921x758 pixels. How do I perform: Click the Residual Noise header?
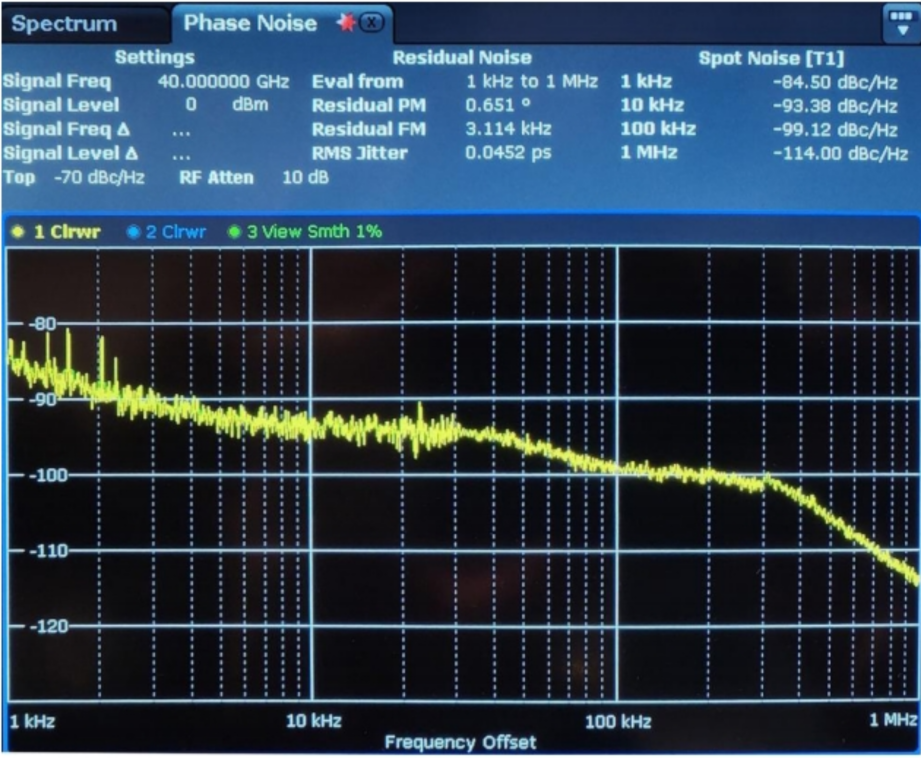pyautogui.click(x=462, y=58)
